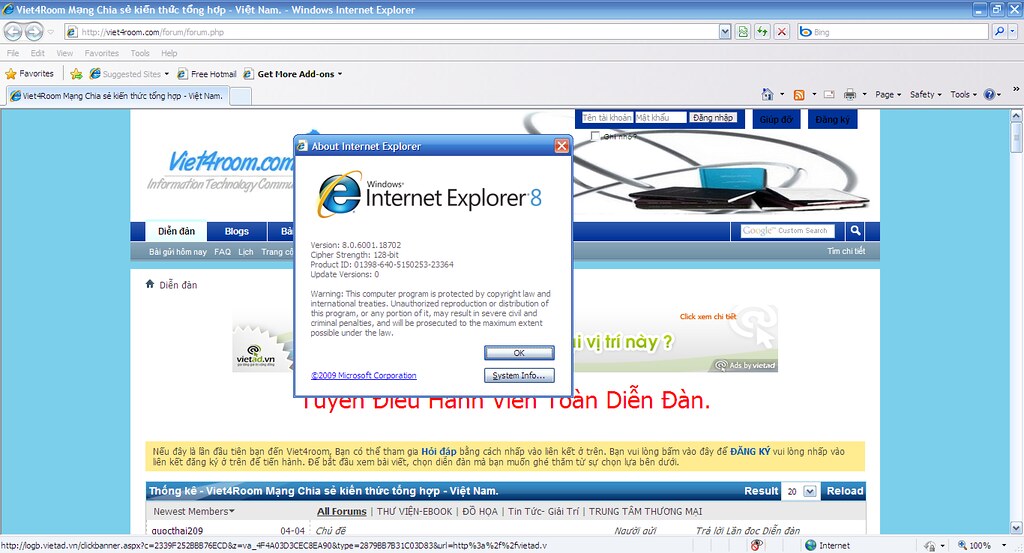This screenshot has width=1024, height=553.
Task: Click the site search magnifier icon
Action: point(855,230)
